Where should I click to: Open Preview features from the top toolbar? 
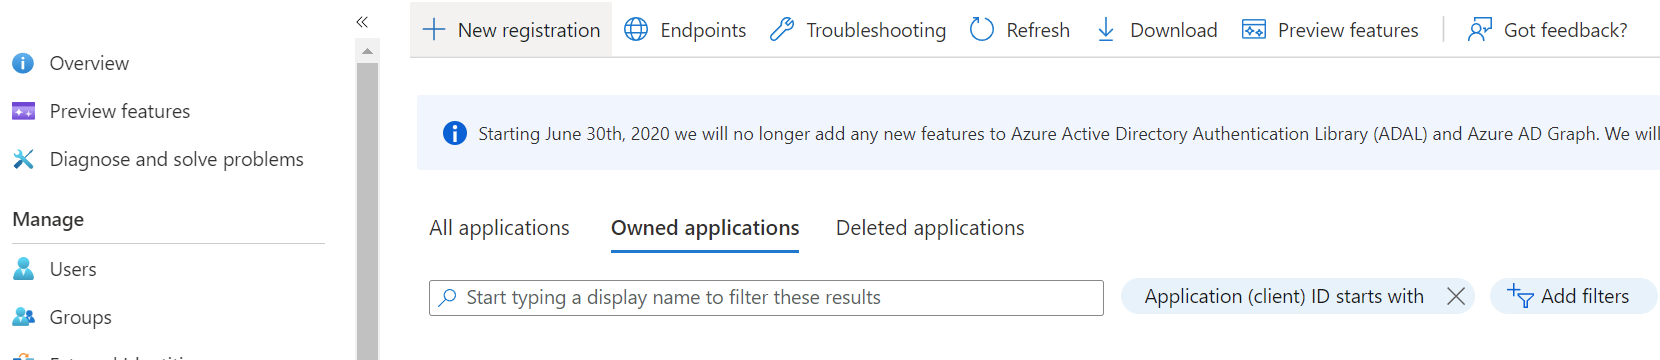[1330, 30]
